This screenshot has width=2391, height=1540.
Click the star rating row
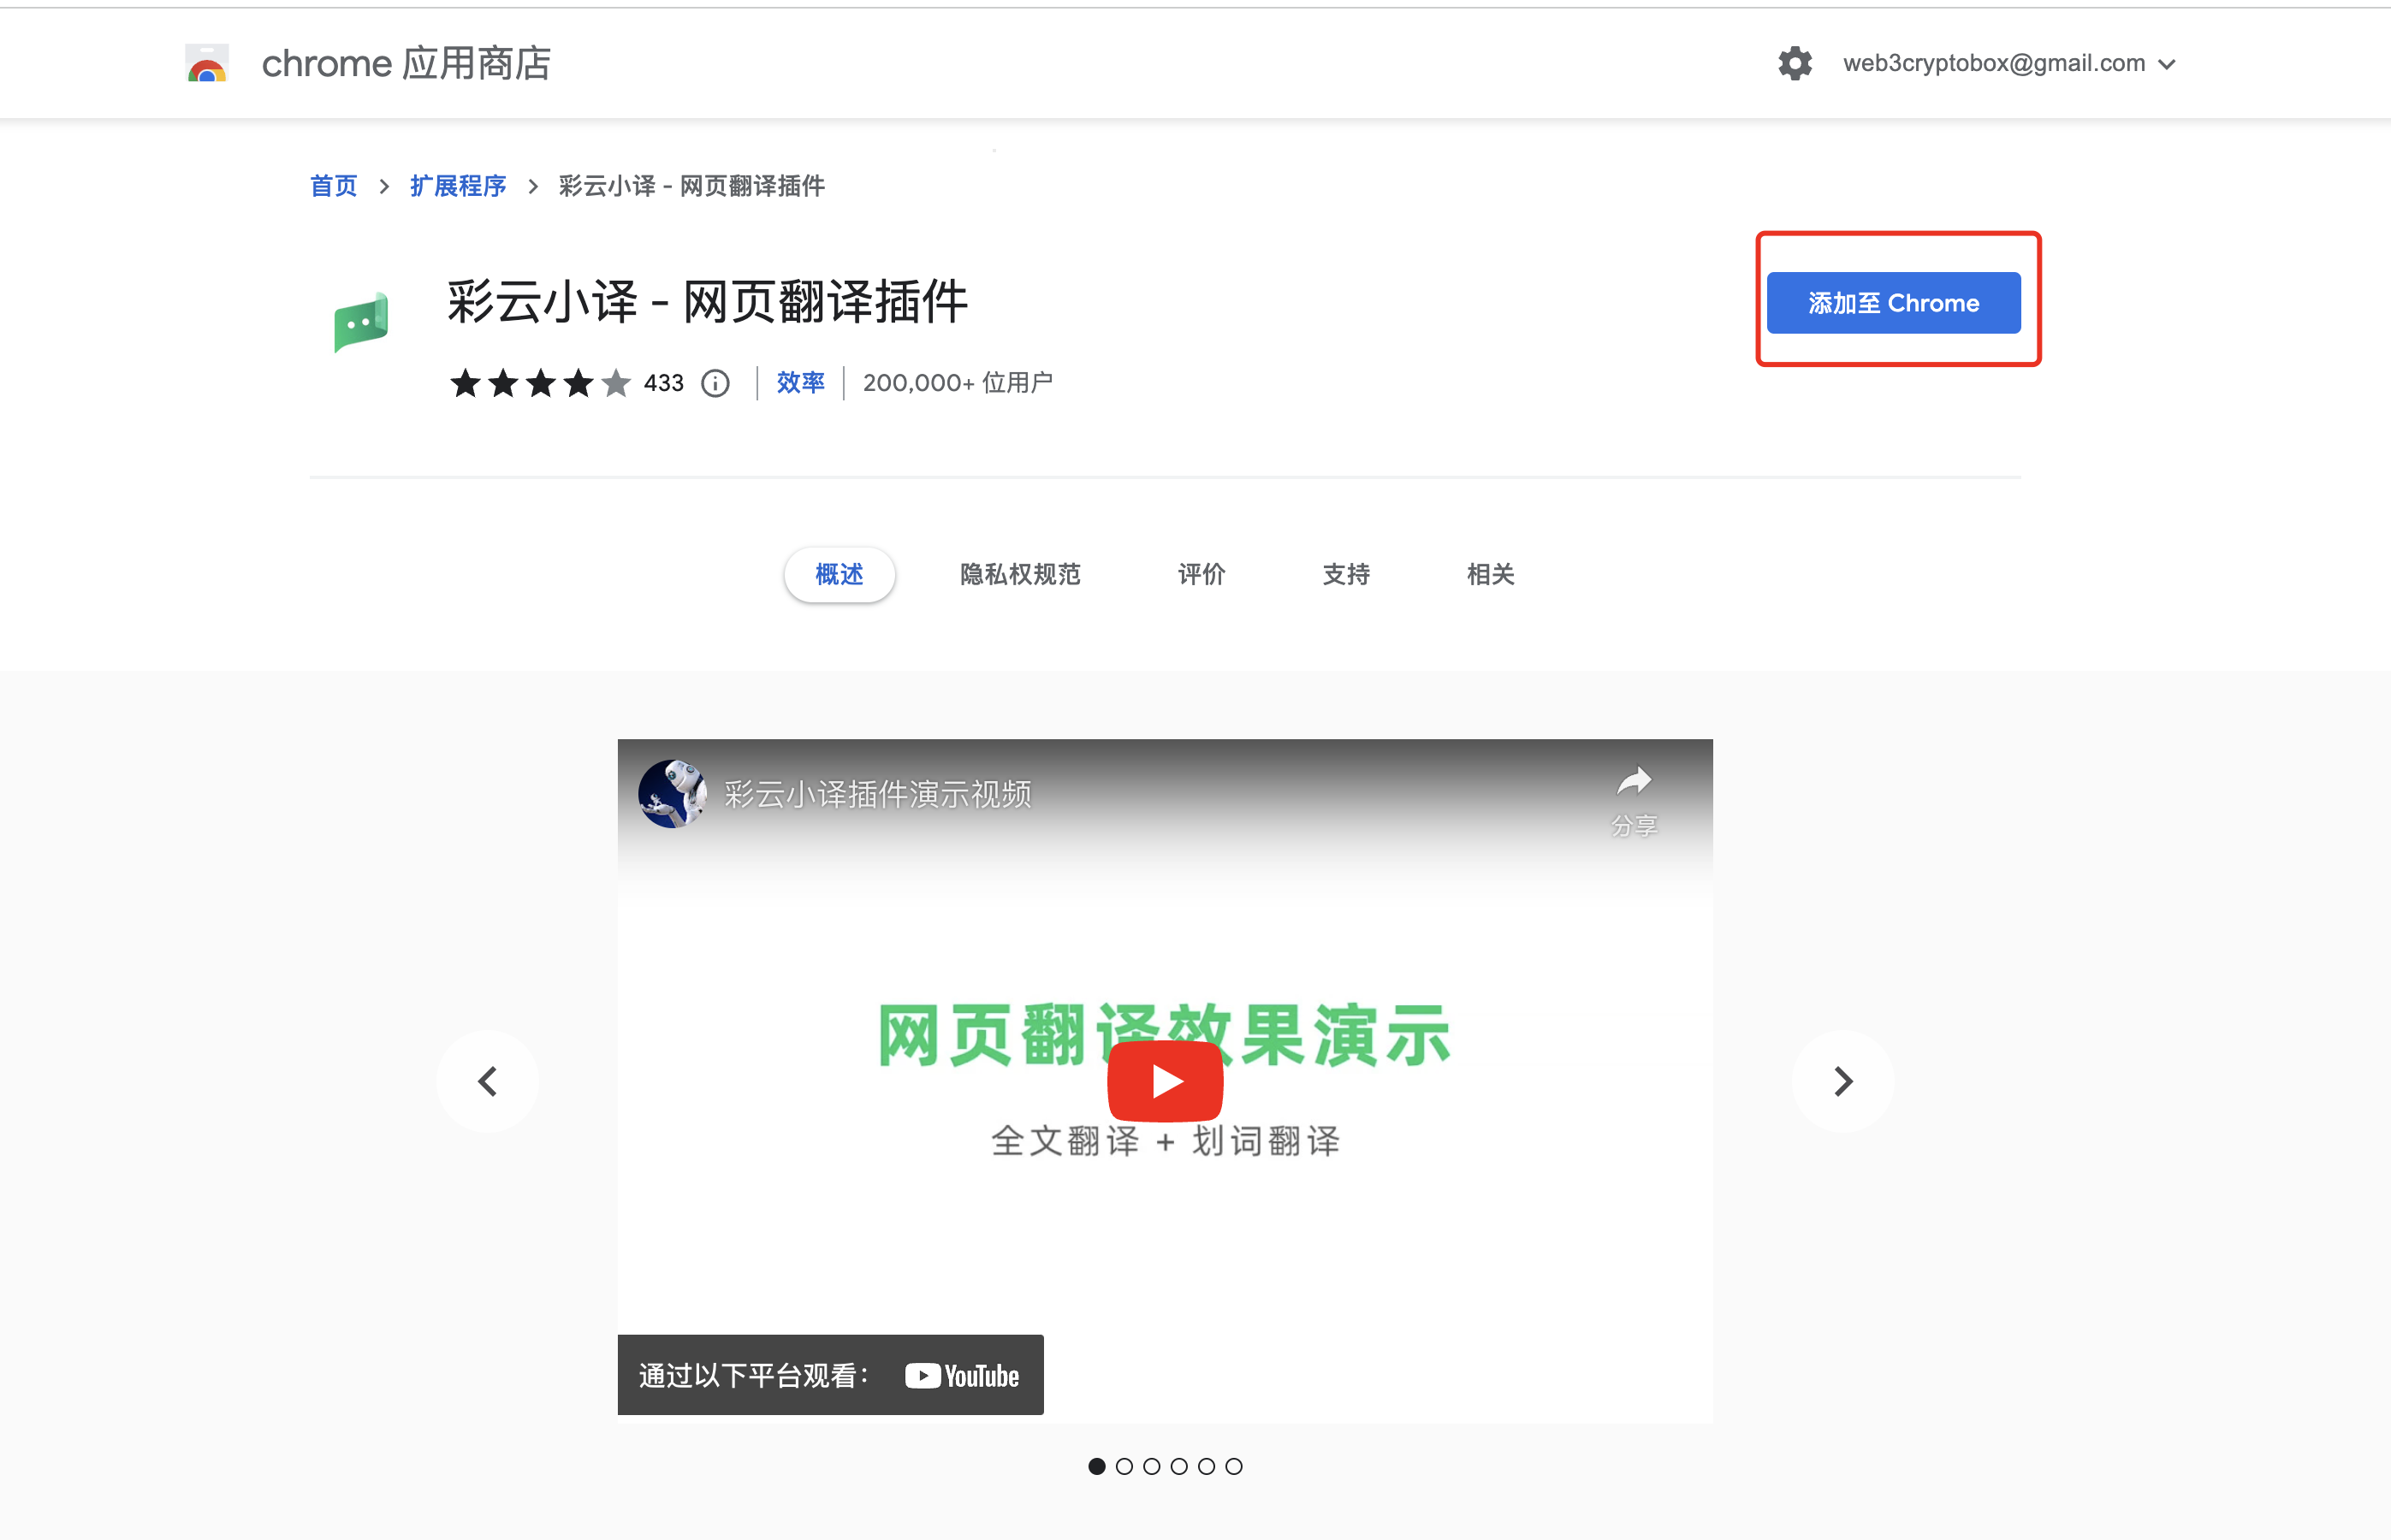coord(540,383)
